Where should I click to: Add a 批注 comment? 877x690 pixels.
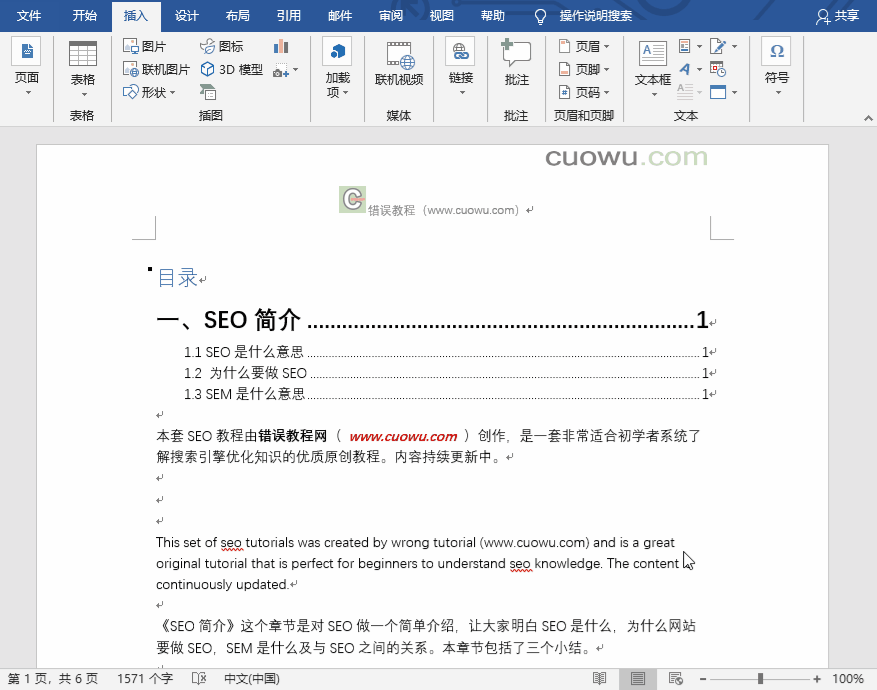(516, 64)
